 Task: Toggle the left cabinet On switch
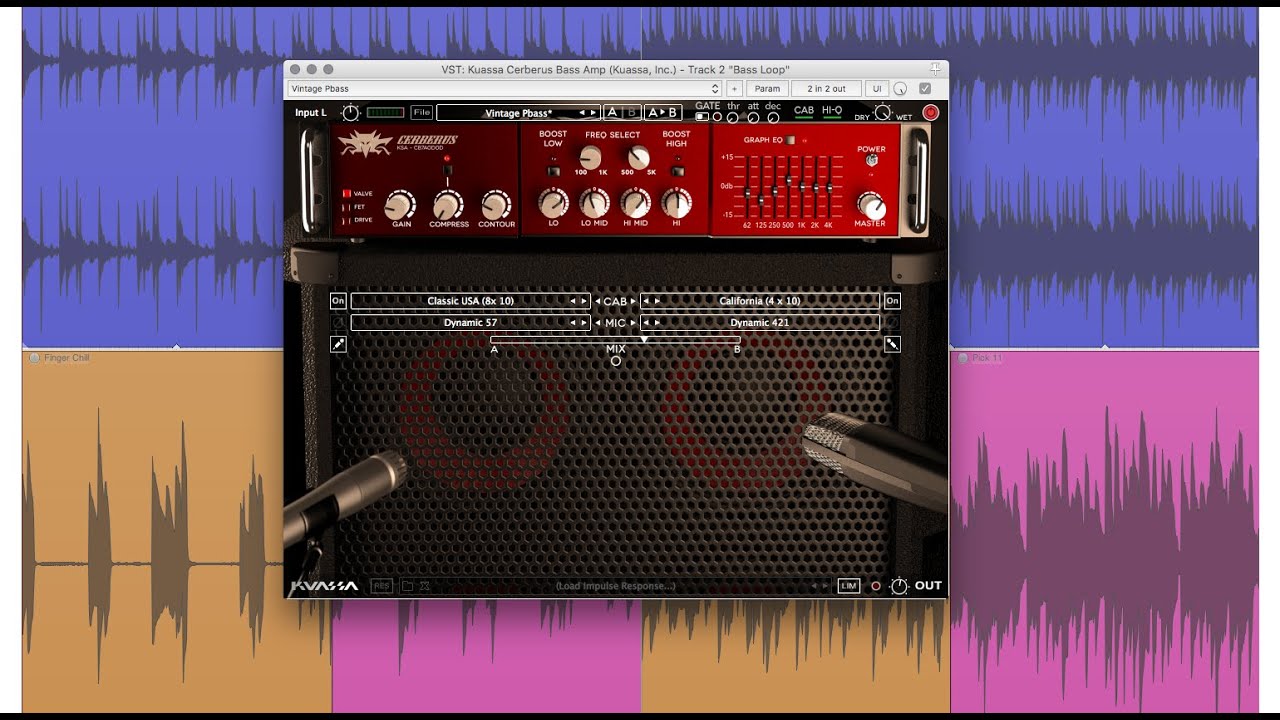pos(338,301)
